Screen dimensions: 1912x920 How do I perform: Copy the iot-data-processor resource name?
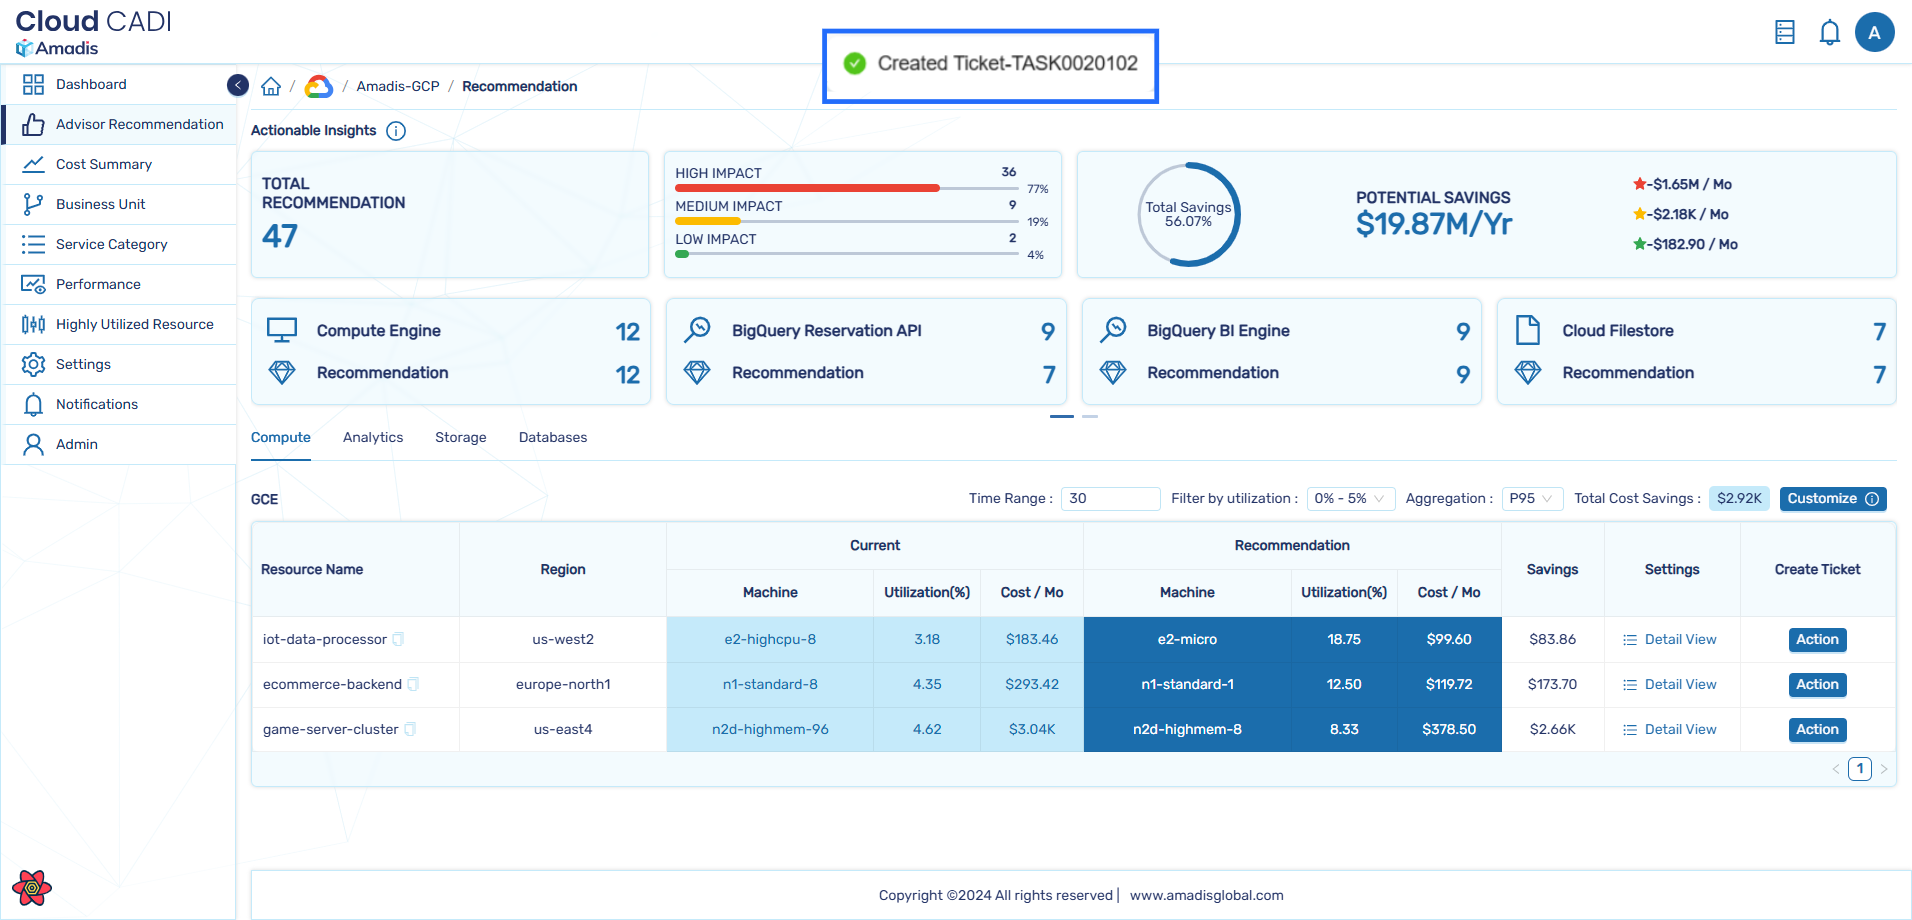click(399, 639)
